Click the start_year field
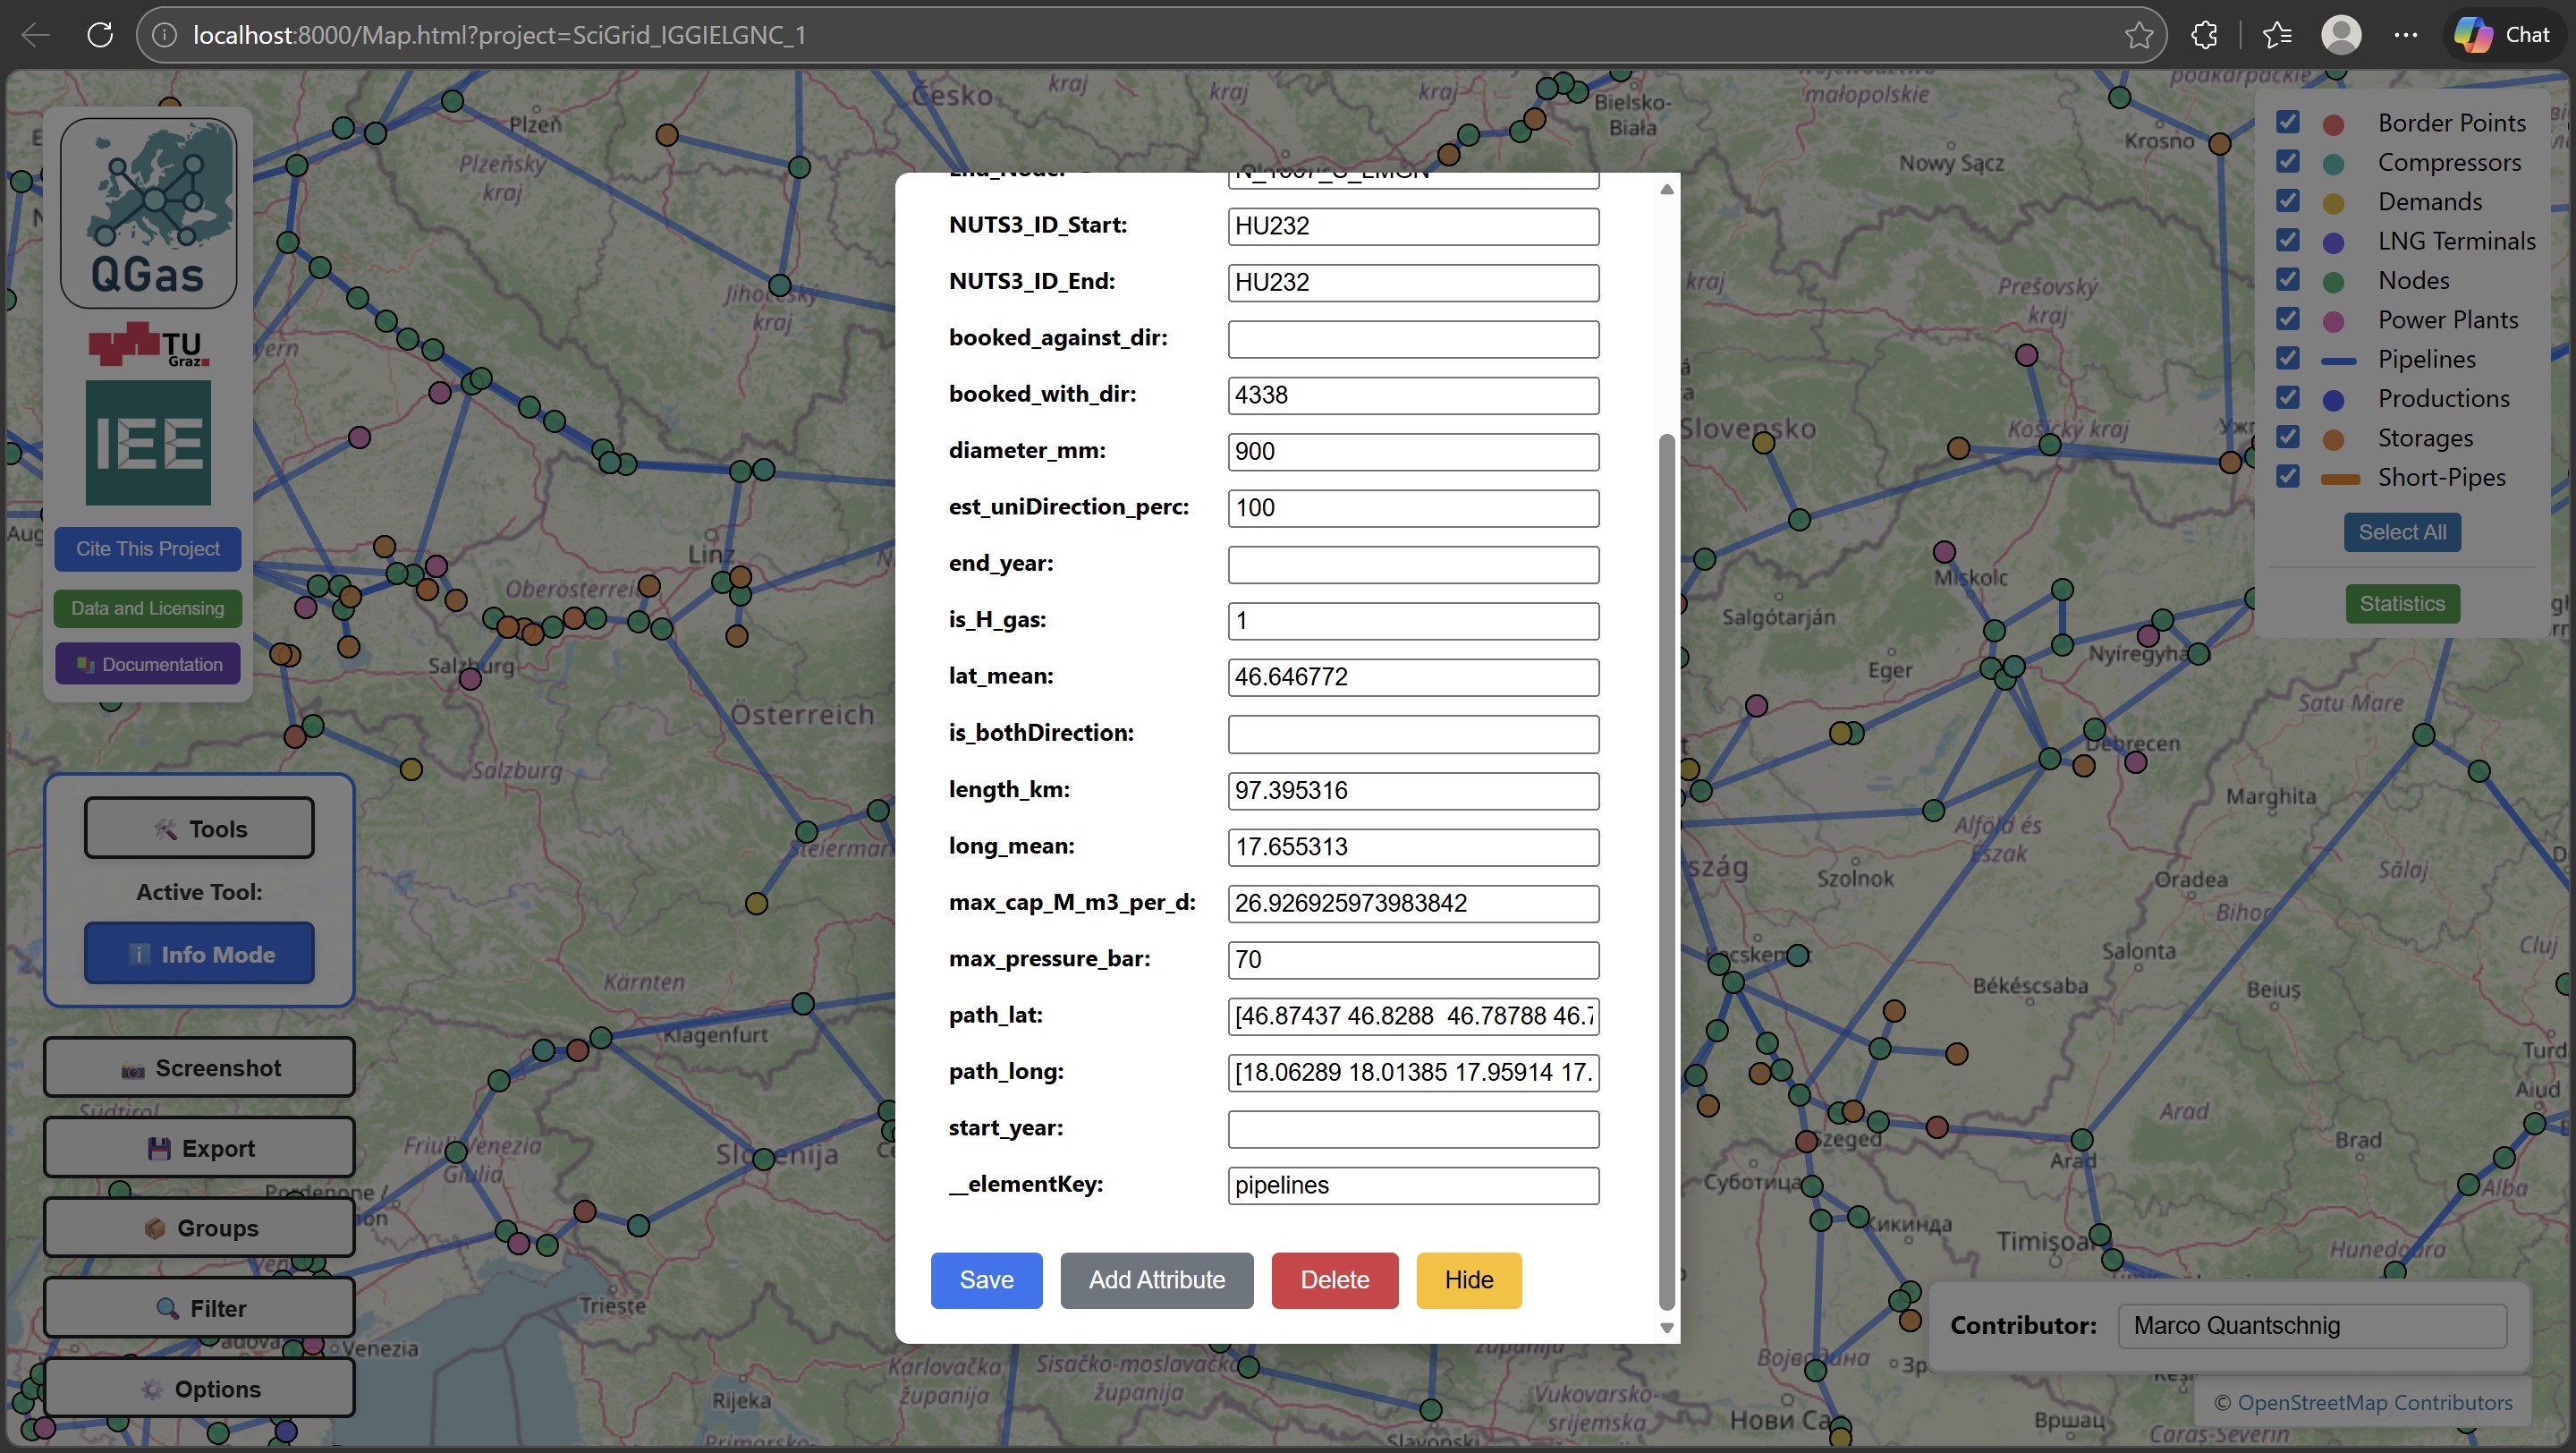The width and height of the screenshot is (2576, 1453). tap(1413, 1130)
